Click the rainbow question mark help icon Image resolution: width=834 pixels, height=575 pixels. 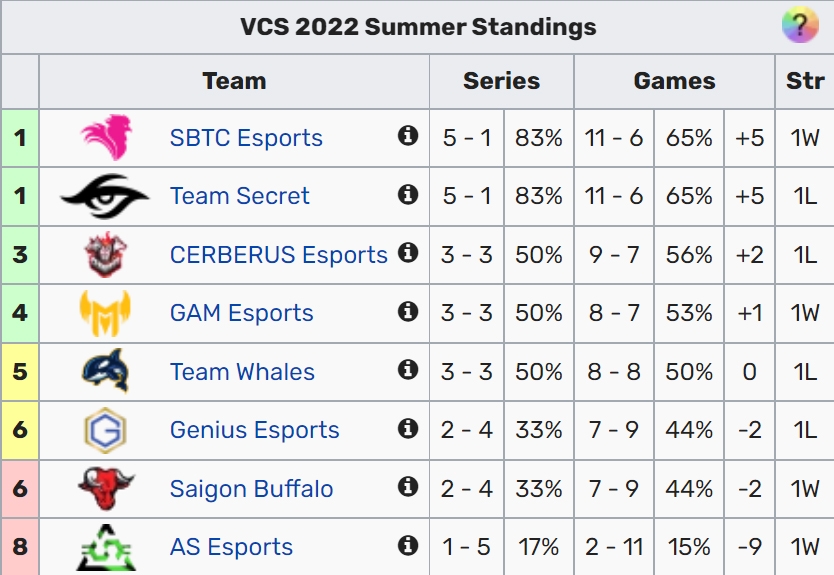(800, 26)
